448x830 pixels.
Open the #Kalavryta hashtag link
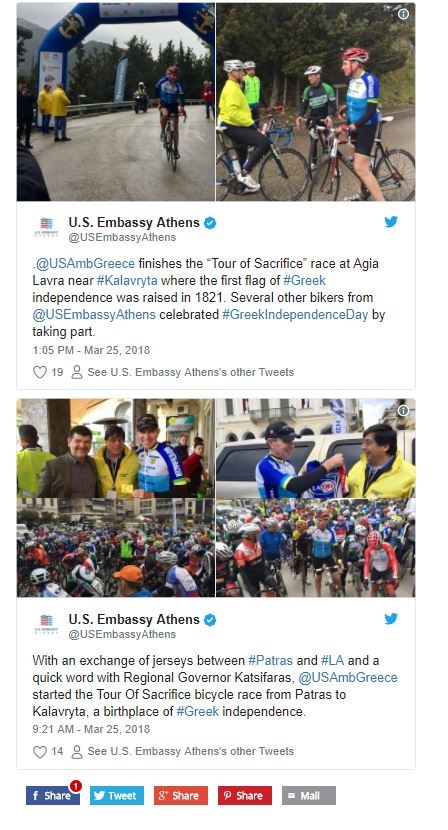click(127, 280)
